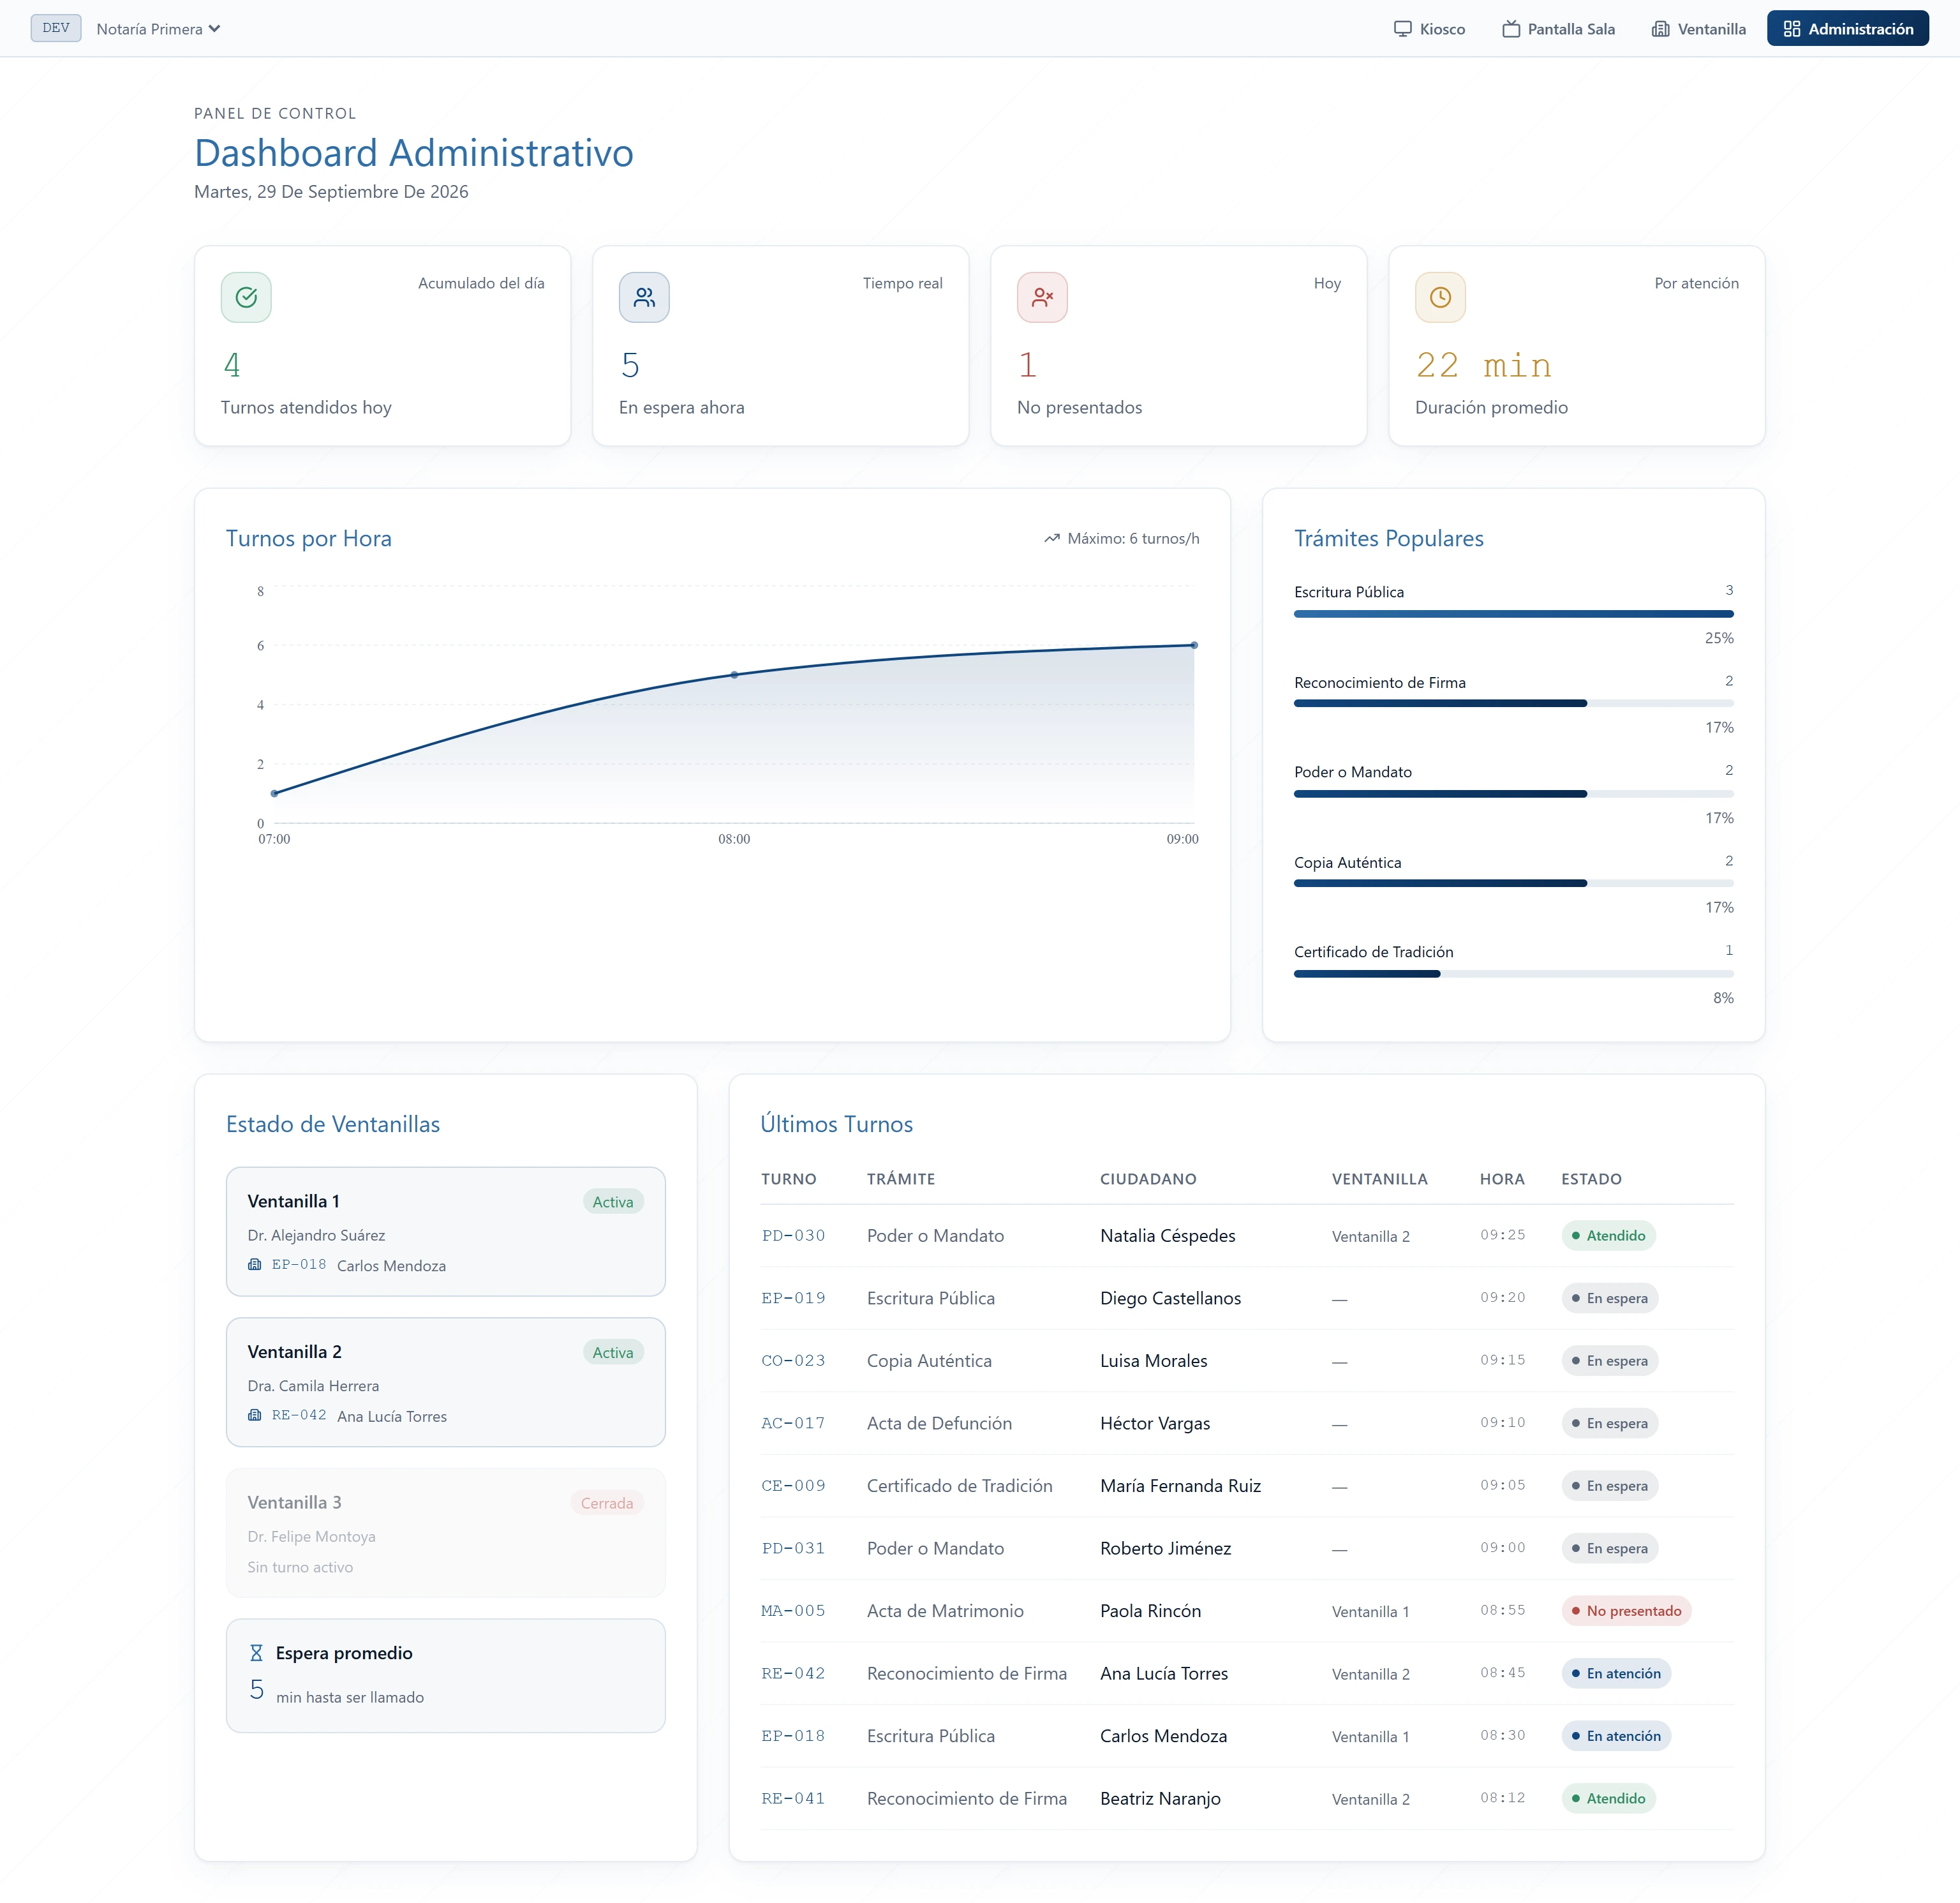This screenshot has width=1960, height=1903.
Task: Go to the Ventanilla section
Action: 1698,29
